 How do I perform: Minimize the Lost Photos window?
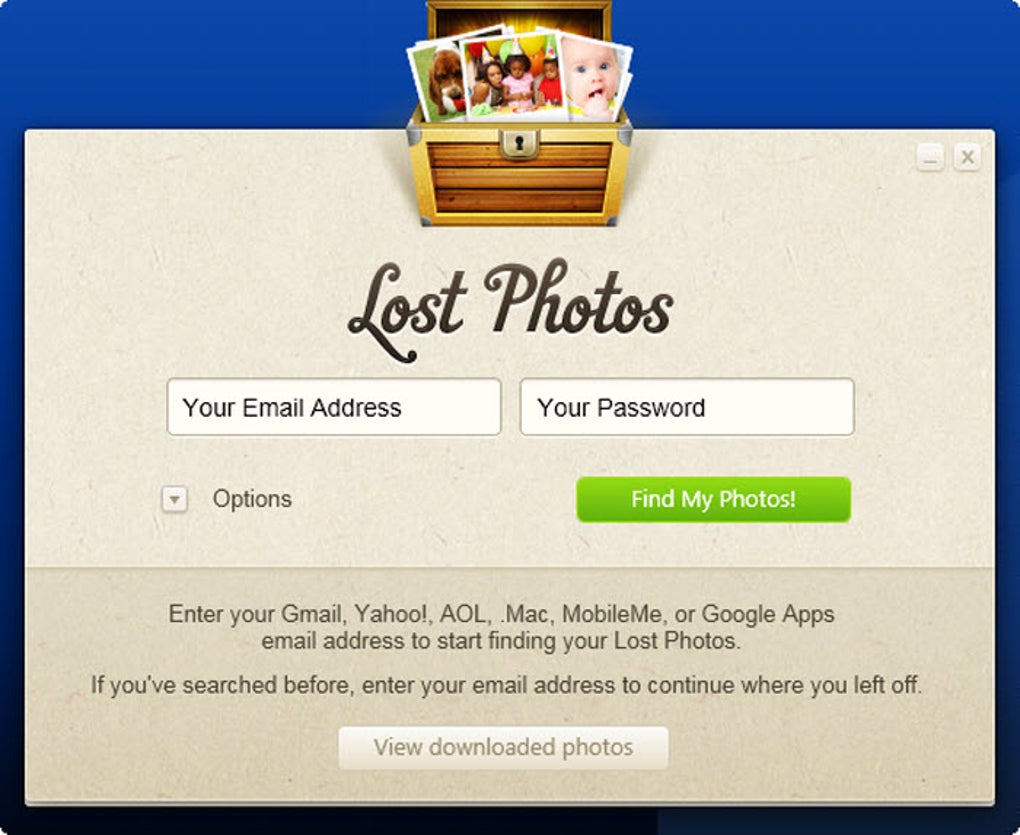tap(930, 157)
